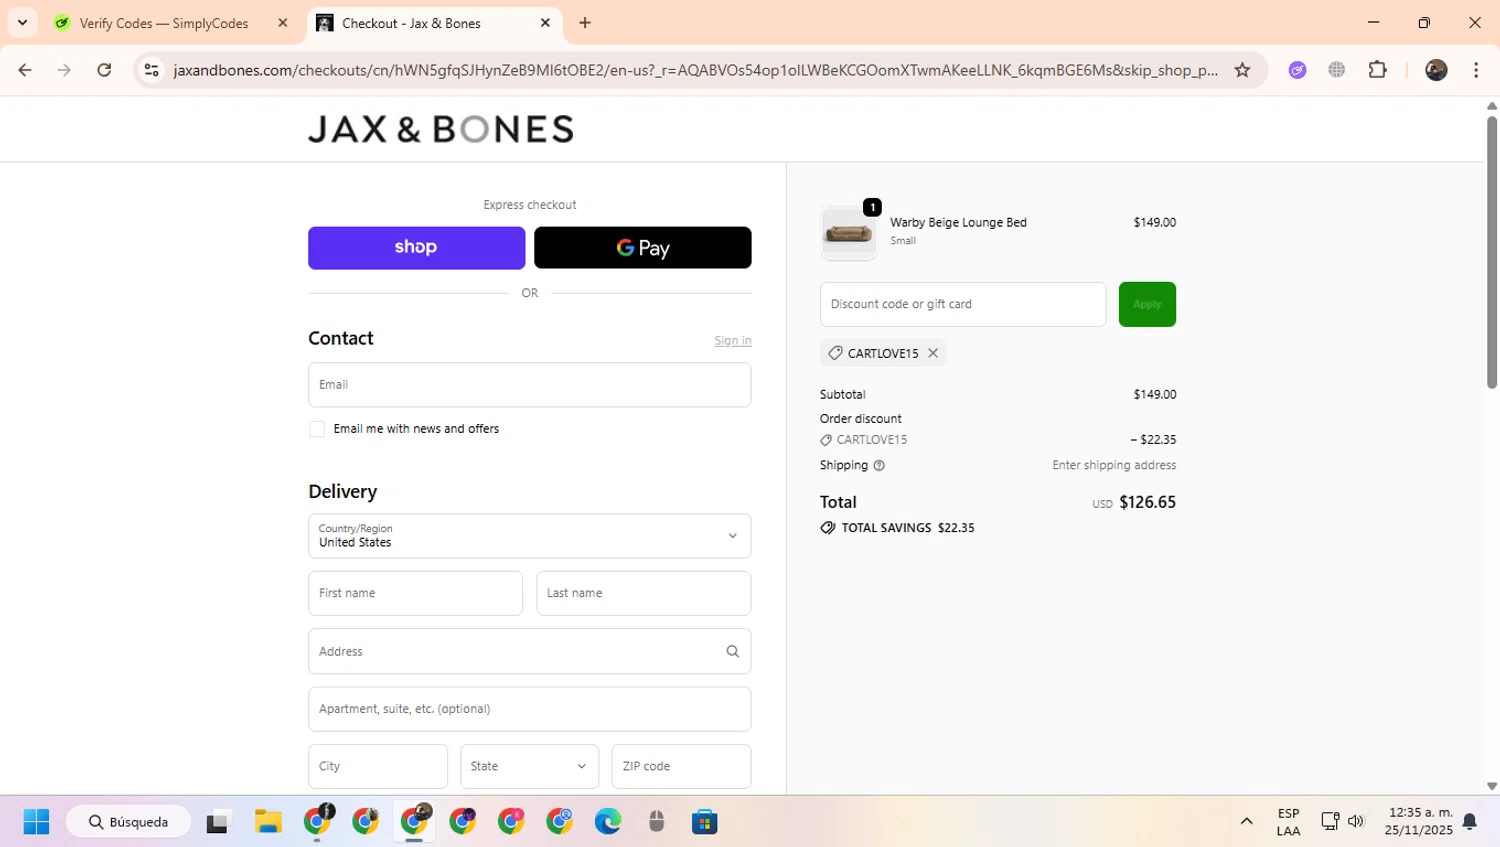Toggle Email me with news and offers
Viewport: 1500px width, 847px height.
pyautogui.click(x=317, y=429)
